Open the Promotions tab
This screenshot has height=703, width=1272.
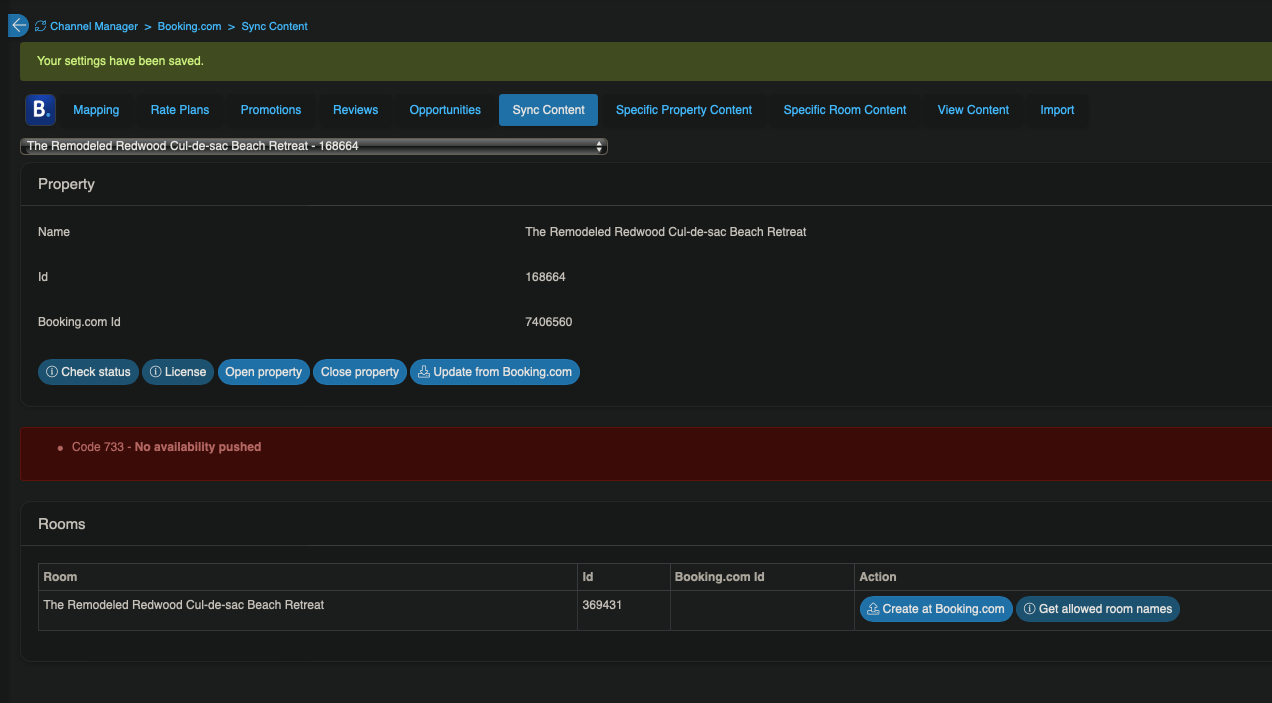coord(271,110)
